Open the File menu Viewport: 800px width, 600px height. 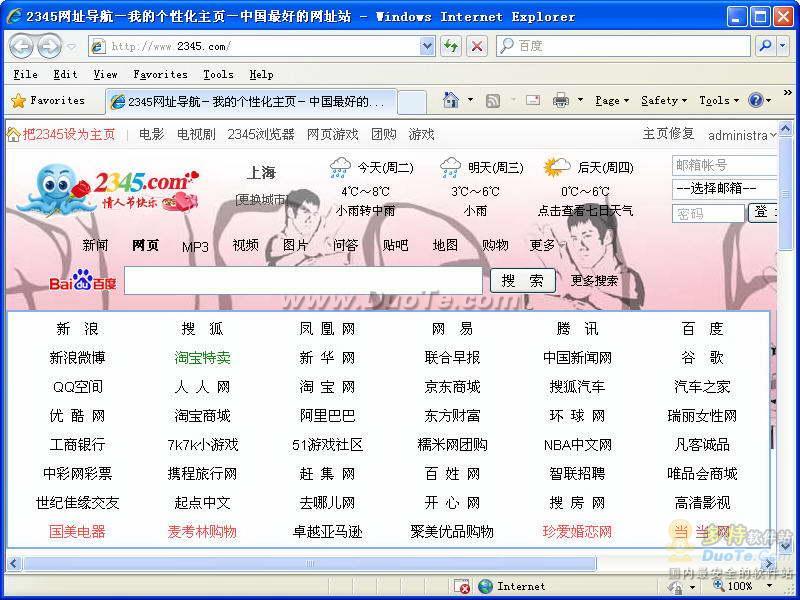pyautogui.click(x=25, y=74)
